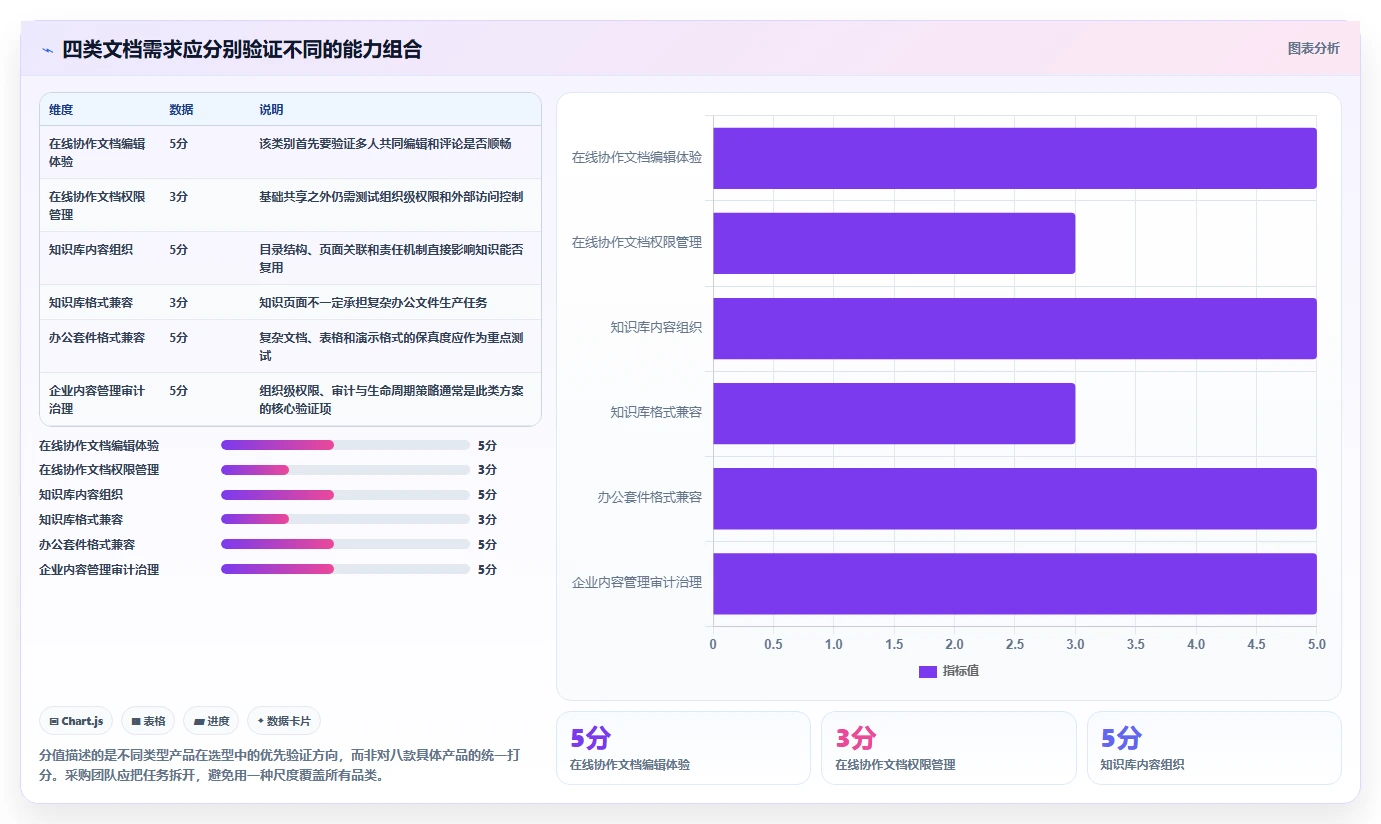This screenshot has width=1381, height=824.
Task: Click the page title 四类文档需求应分别验证不同的能力组合
Action: [242, 49]
